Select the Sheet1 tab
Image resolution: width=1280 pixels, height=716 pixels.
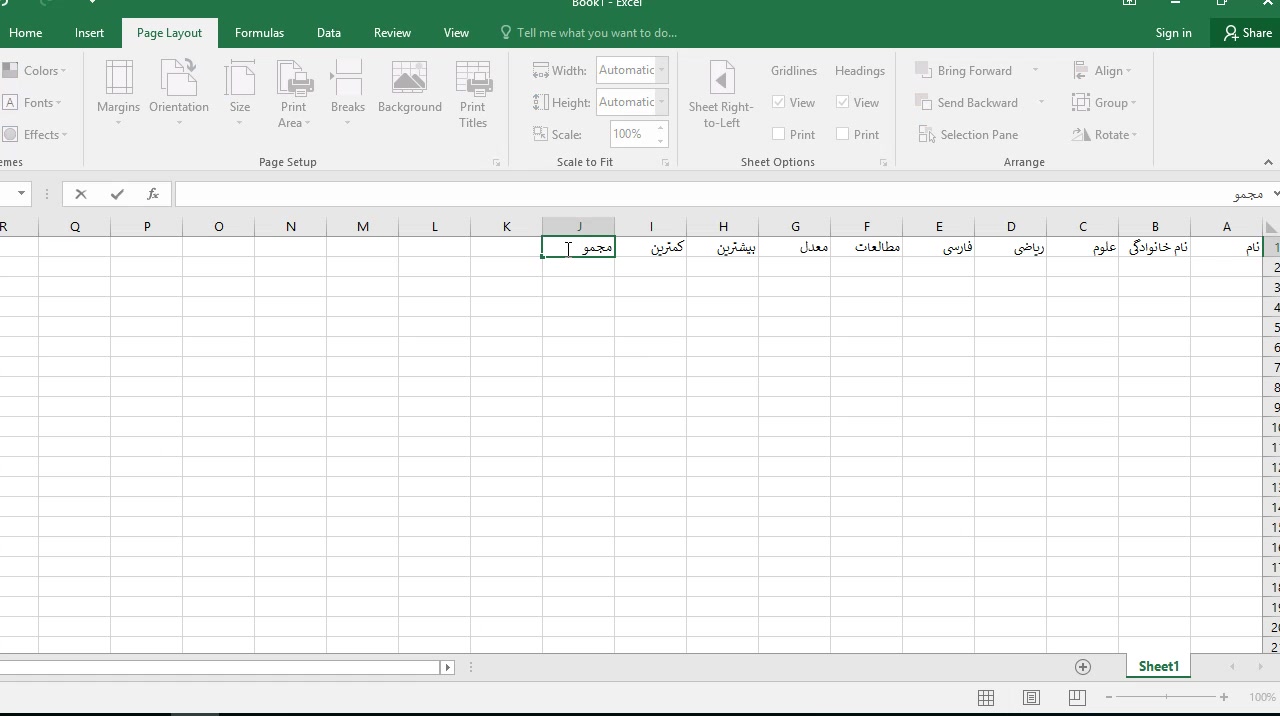pyautogui.click(x=1158, y=666)
